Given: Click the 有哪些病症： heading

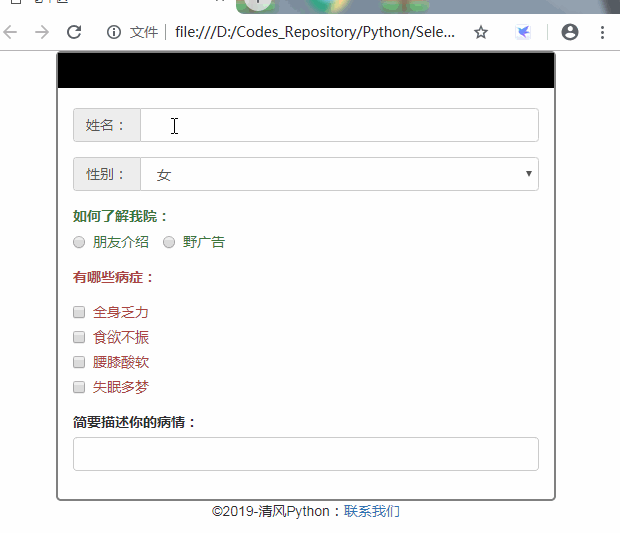Looking at the screenshot, I should coord(113,277).
